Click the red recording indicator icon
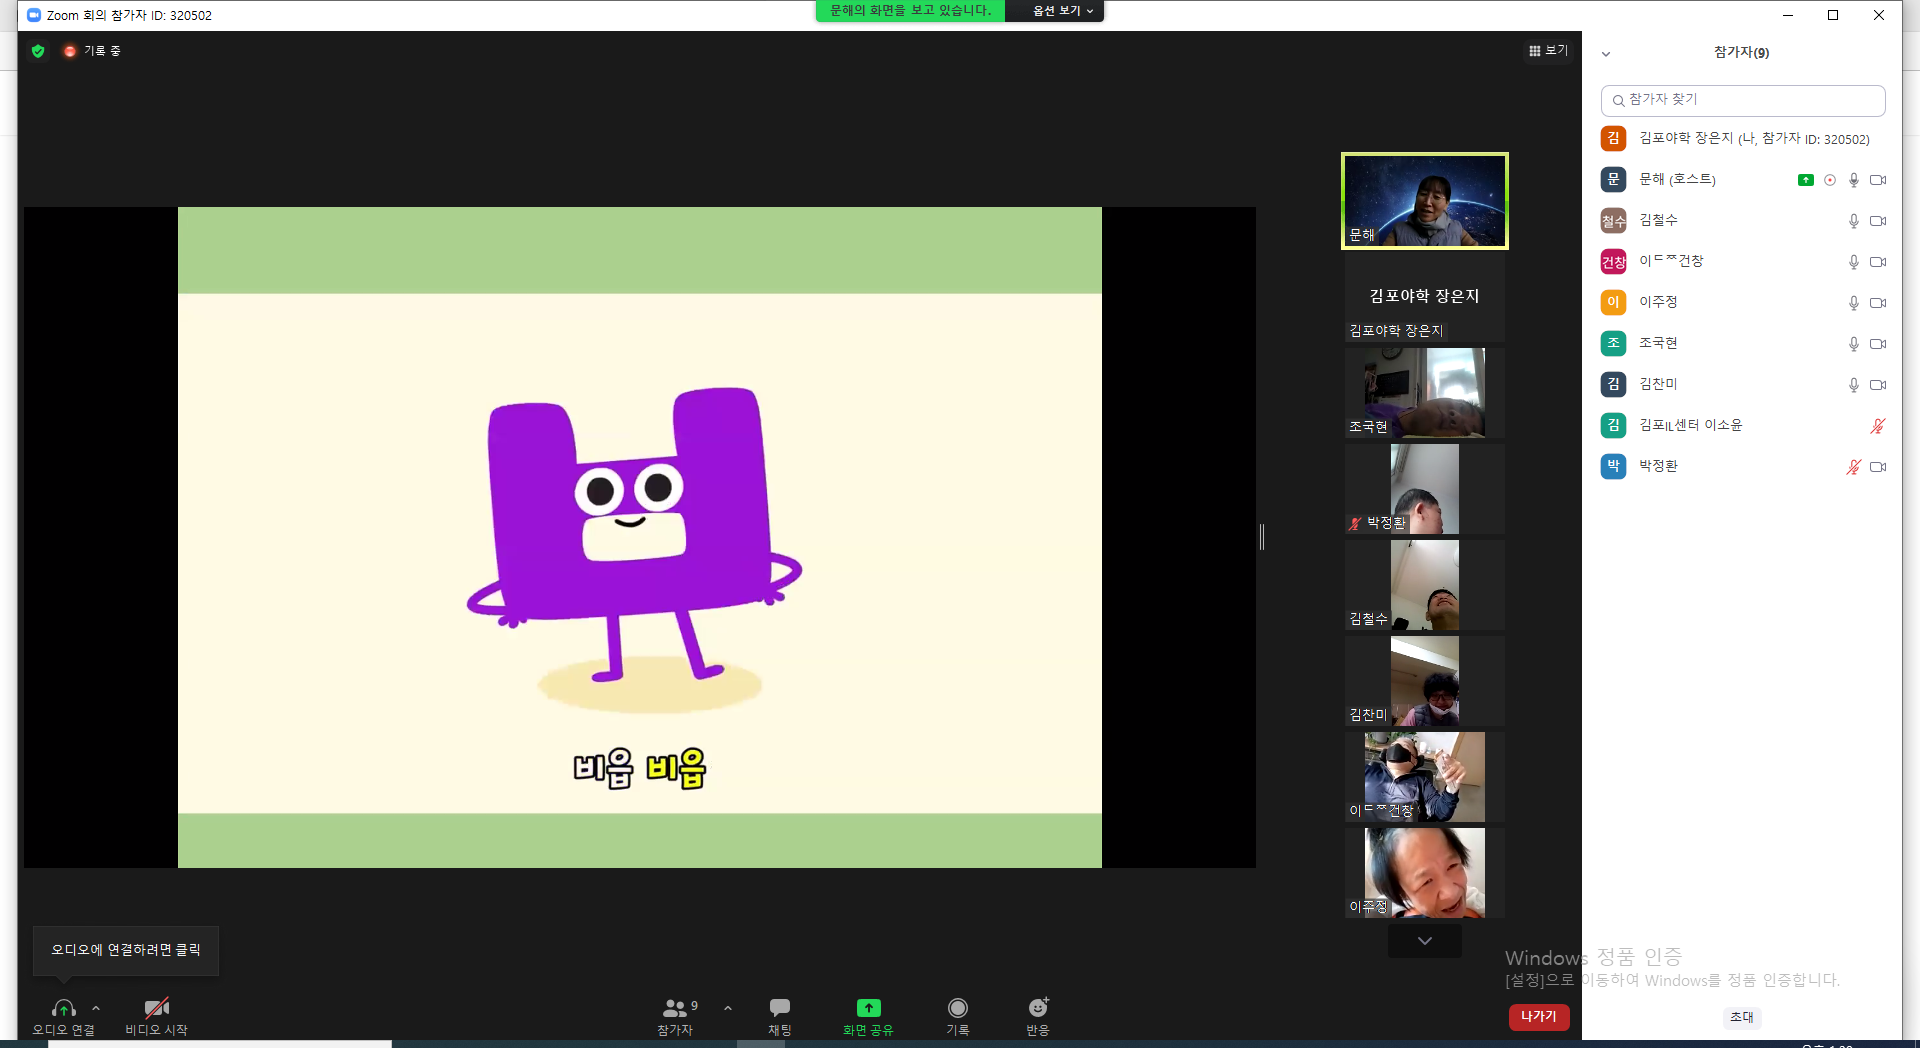 pos(70,51)
